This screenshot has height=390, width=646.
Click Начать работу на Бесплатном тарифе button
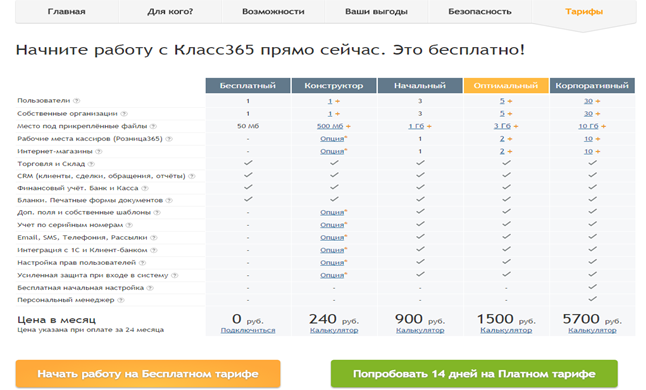click(148, 374)
